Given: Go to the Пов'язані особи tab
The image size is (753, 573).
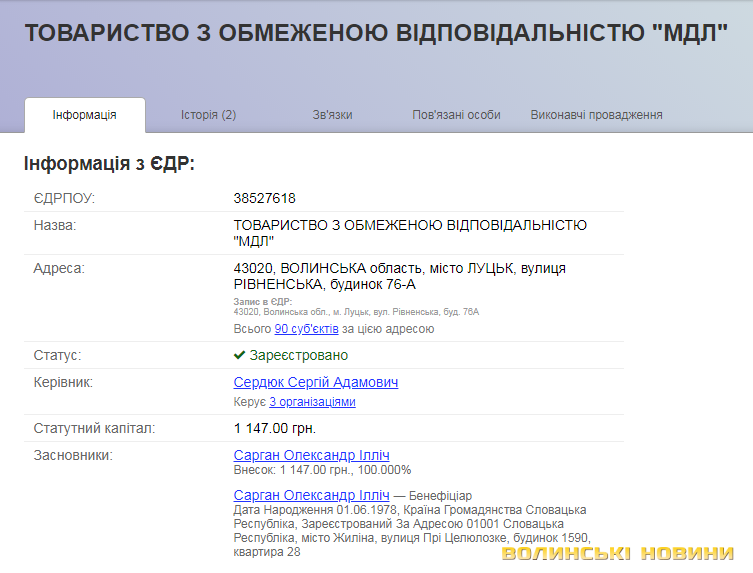Looking at the screenshot, I should coord(456,115).
